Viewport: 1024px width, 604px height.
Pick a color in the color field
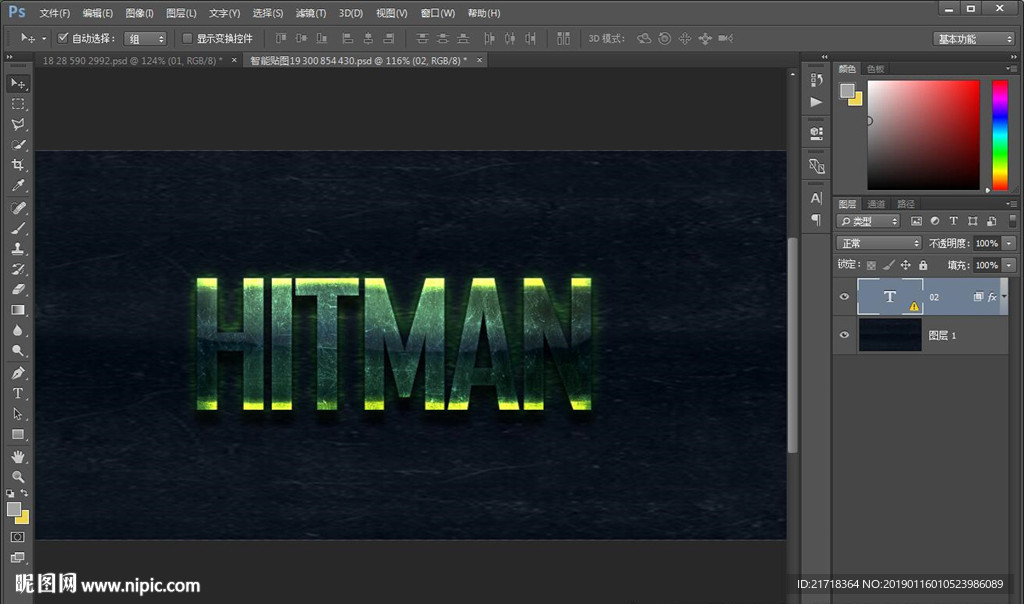(x=923, y=135)
